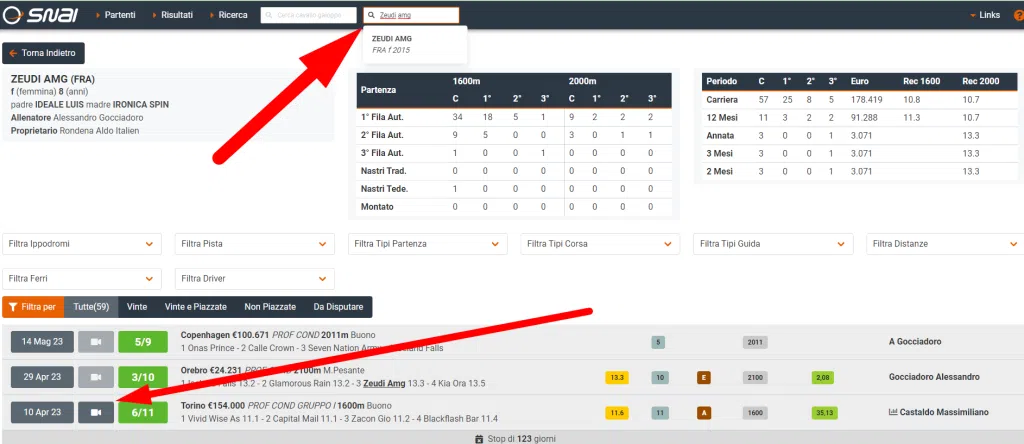The width and height of the screenshot is (1024, 444).
Task: Click chart icon next to Castaldo Massimiliano
Action: tap(893, 412)
